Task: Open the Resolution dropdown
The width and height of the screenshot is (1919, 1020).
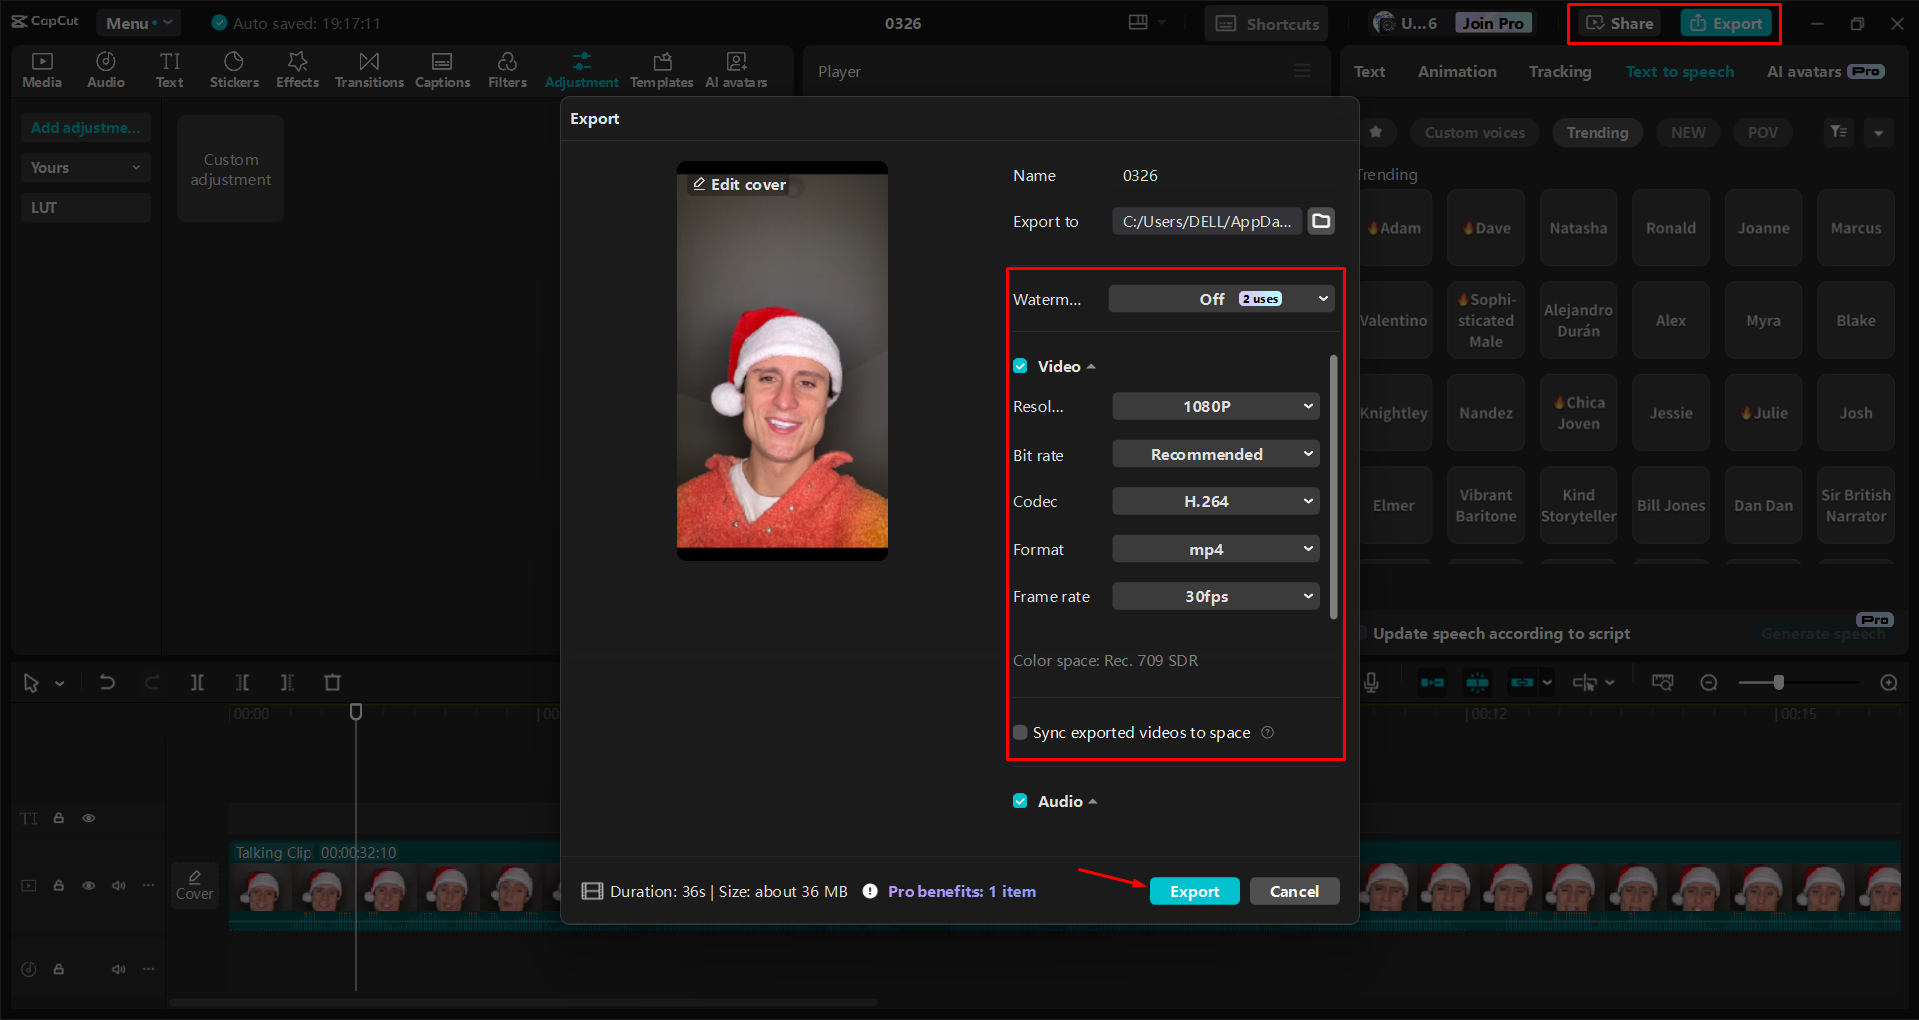Action: click(1215, 406)
